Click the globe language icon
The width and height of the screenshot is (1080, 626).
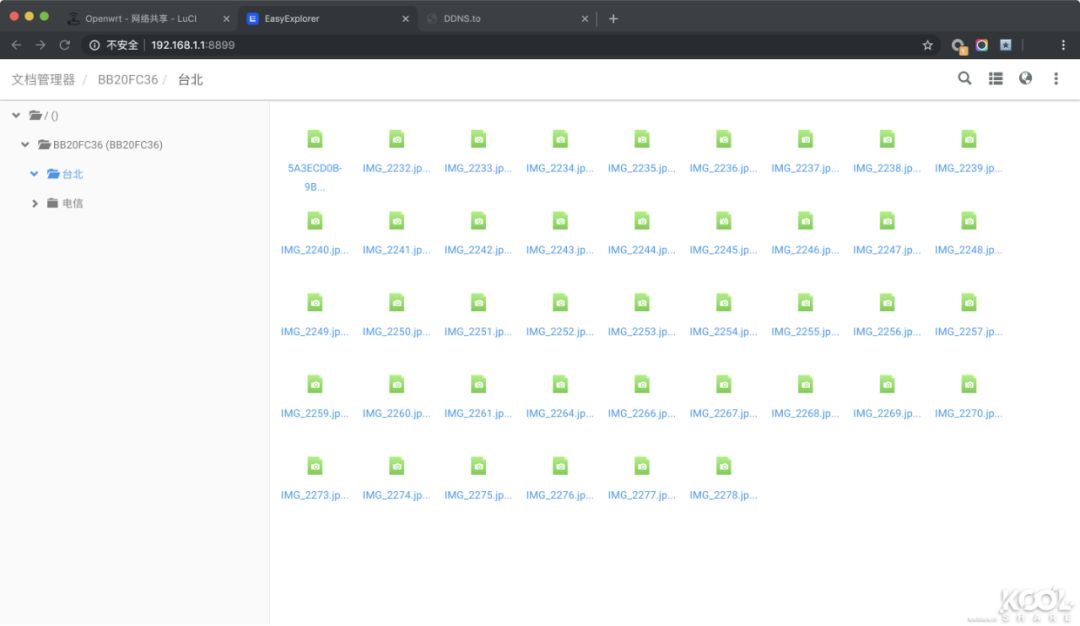point(1026,79)
